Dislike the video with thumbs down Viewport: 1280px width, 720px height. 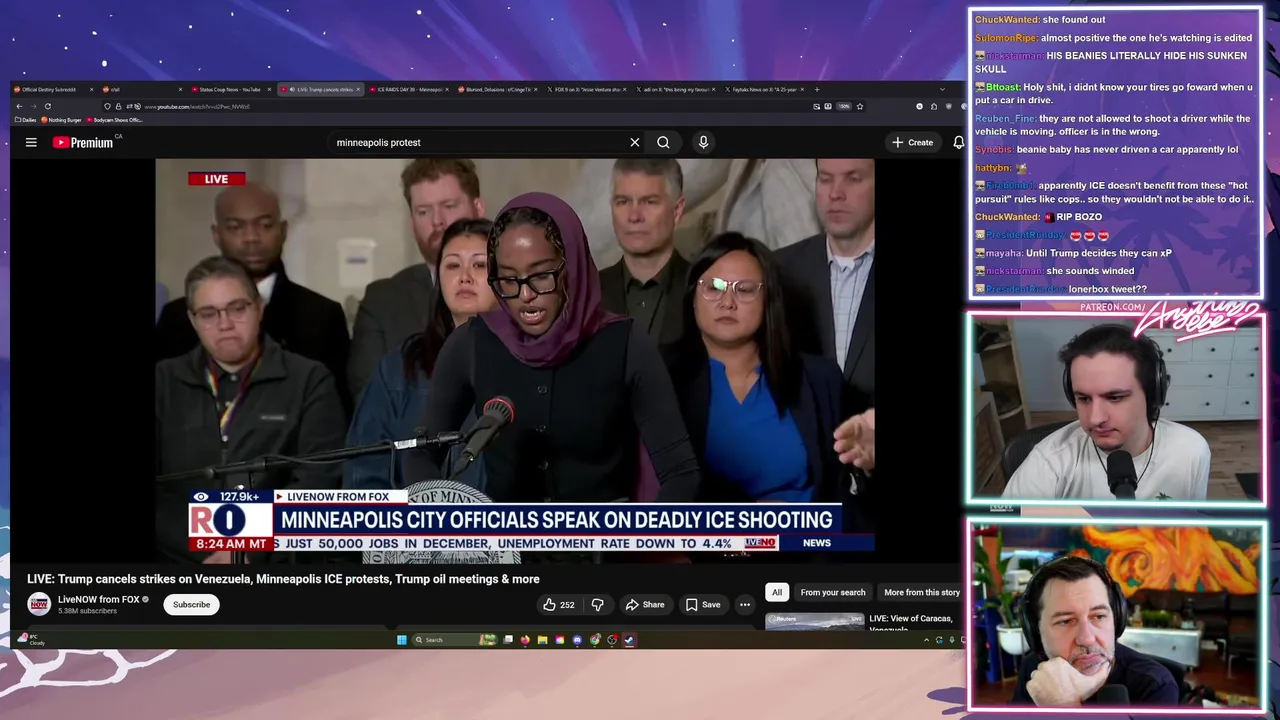tap(597, 604)
